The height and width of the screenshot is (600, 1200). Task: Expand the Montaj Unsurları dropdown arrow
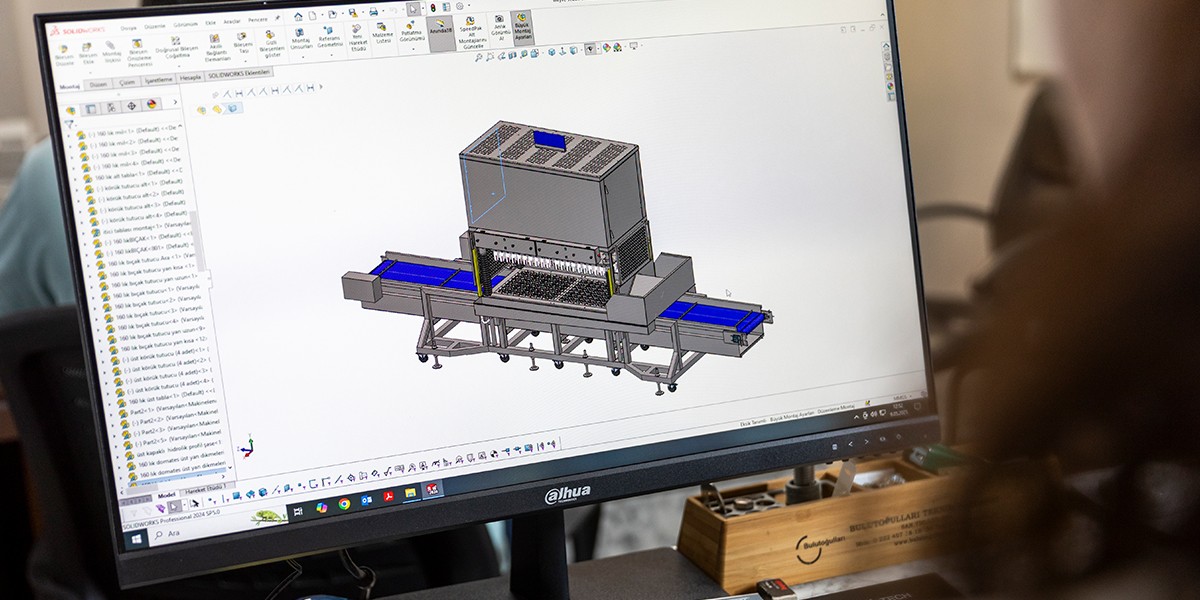tap(301, 54)
